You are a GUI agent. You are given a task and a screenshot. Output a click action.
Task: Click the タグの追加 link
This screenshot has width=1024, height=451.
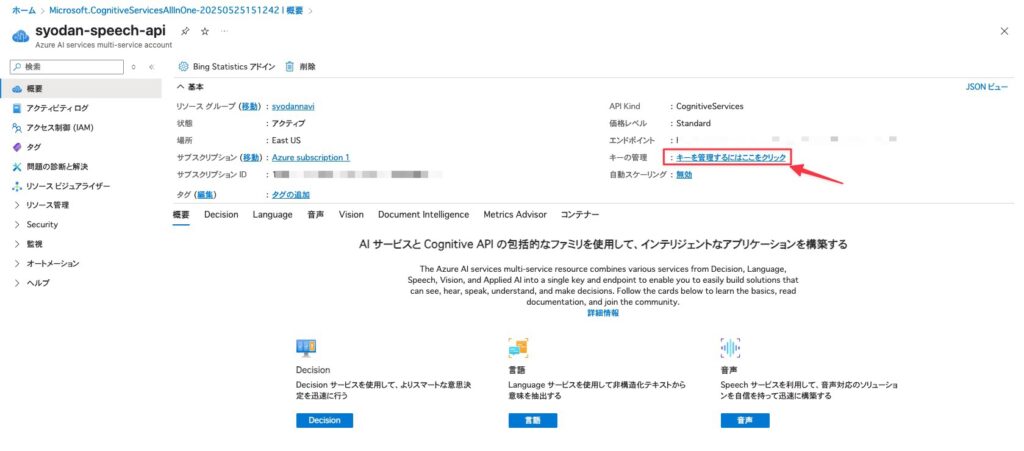click(x=291, y=194)
